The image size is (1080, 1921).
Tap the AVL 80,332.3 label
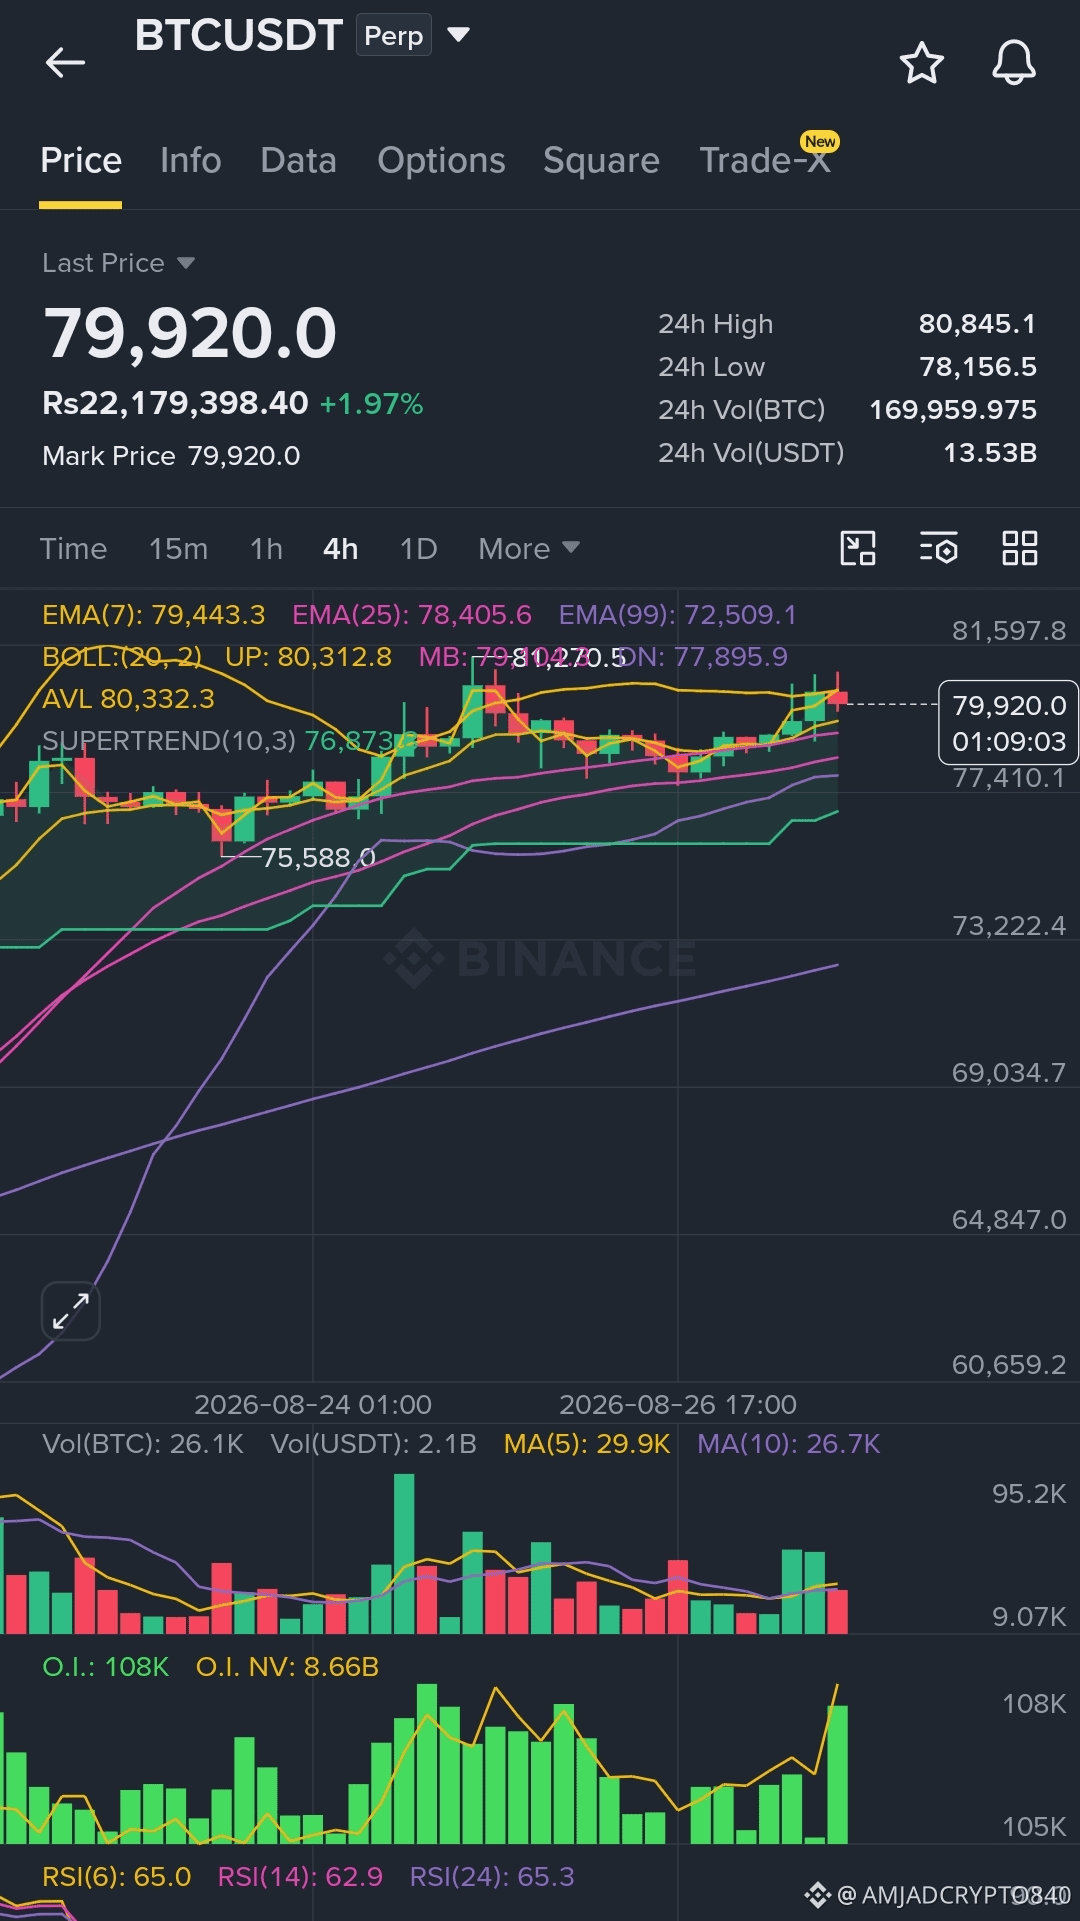(x=128, y=698)
